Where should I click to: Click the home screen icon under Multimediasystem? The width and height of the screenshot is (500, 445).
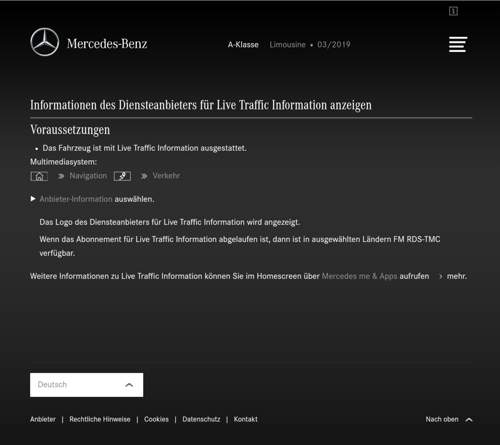click(x=39, y=176)
